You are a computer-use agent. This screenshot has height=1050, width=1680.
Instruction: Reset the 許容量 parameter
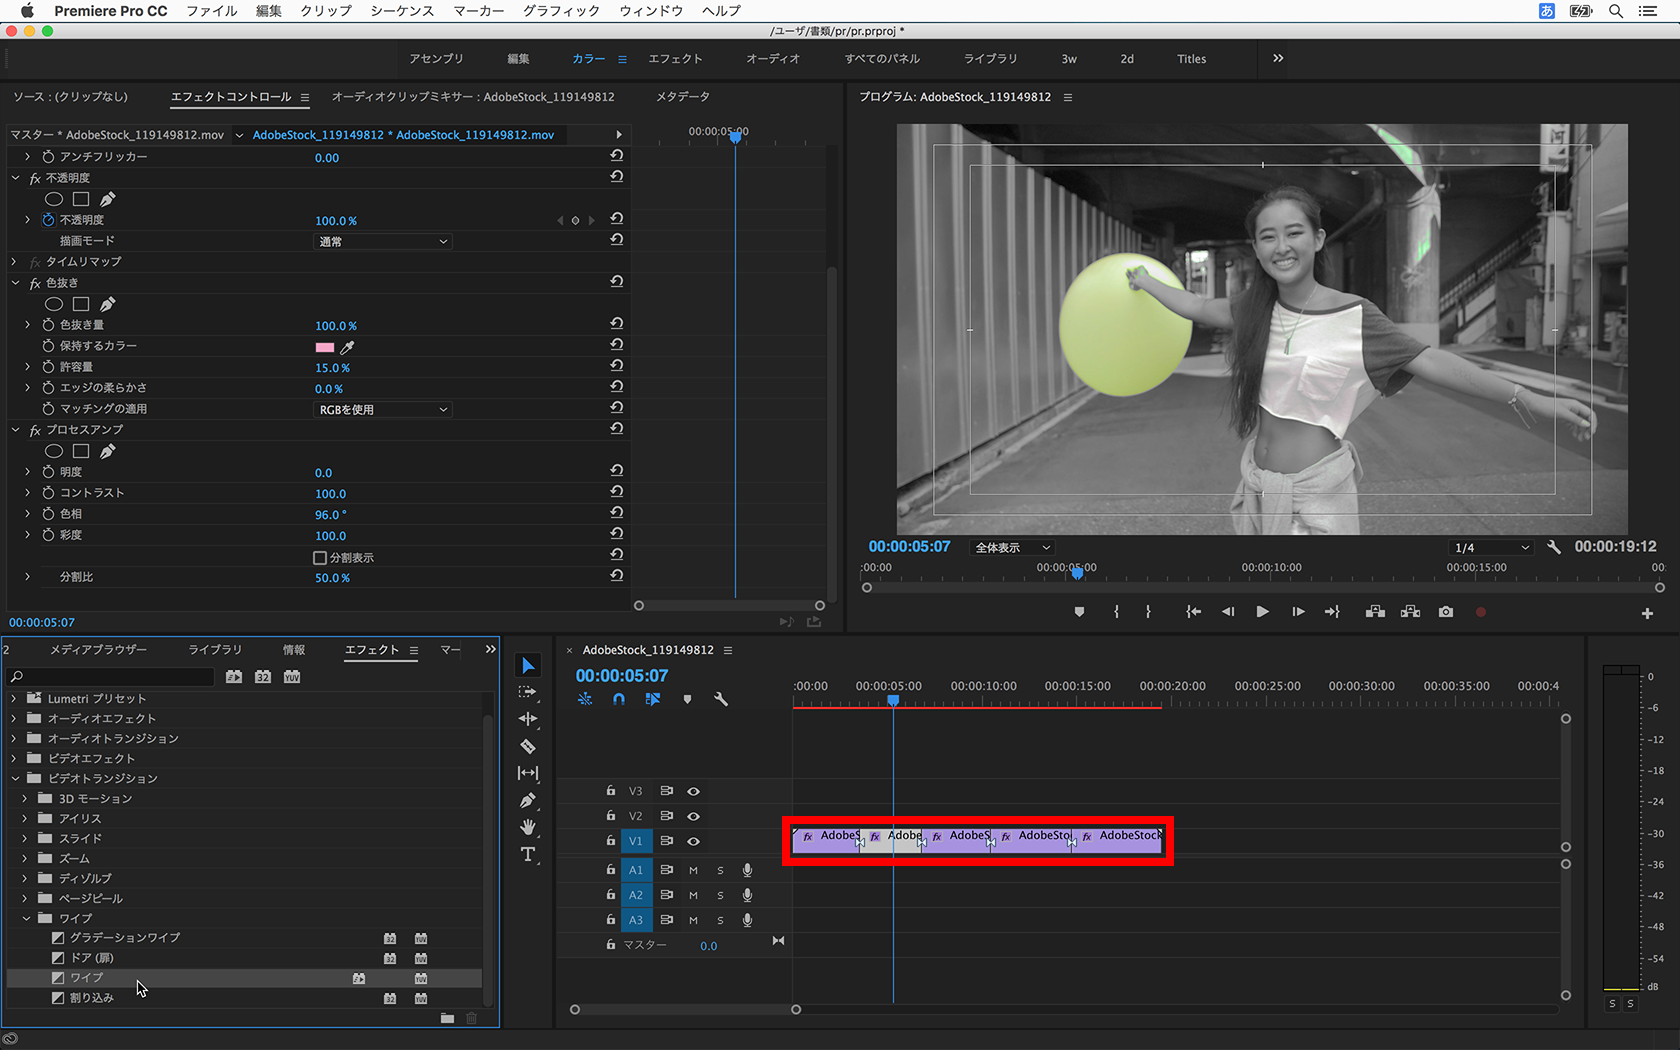(x=617, y=366)
